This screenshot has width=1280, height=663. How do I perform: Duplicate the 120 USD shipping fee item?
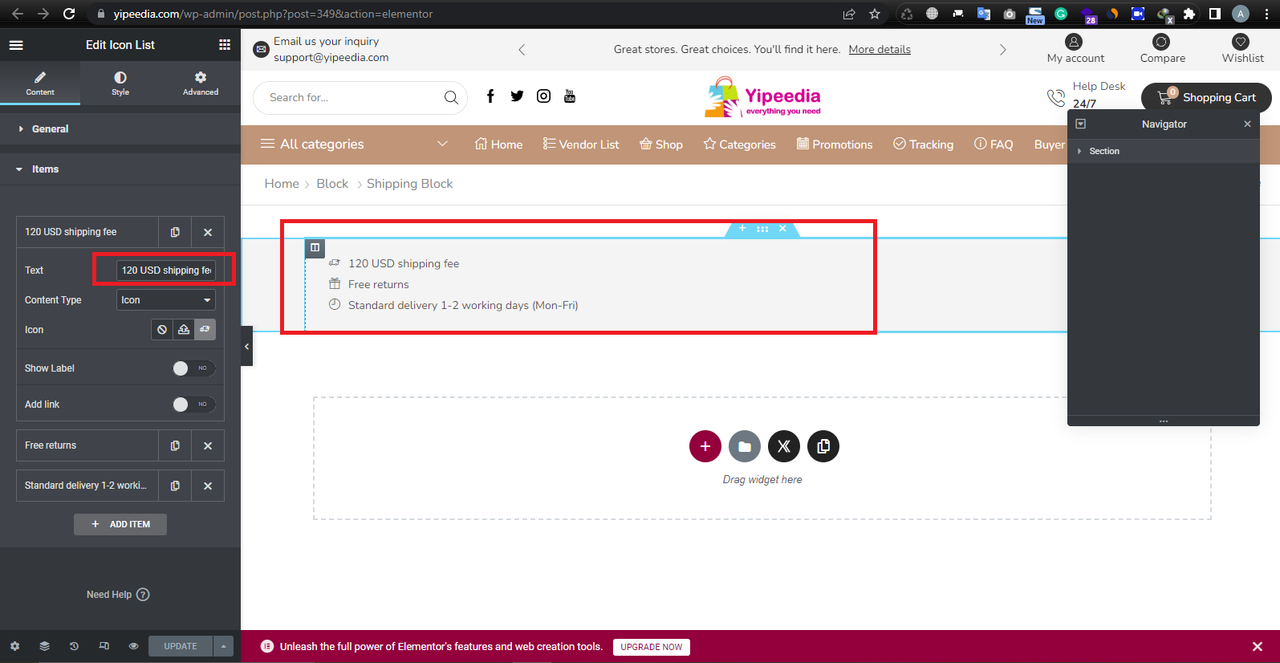coord(175,232)
